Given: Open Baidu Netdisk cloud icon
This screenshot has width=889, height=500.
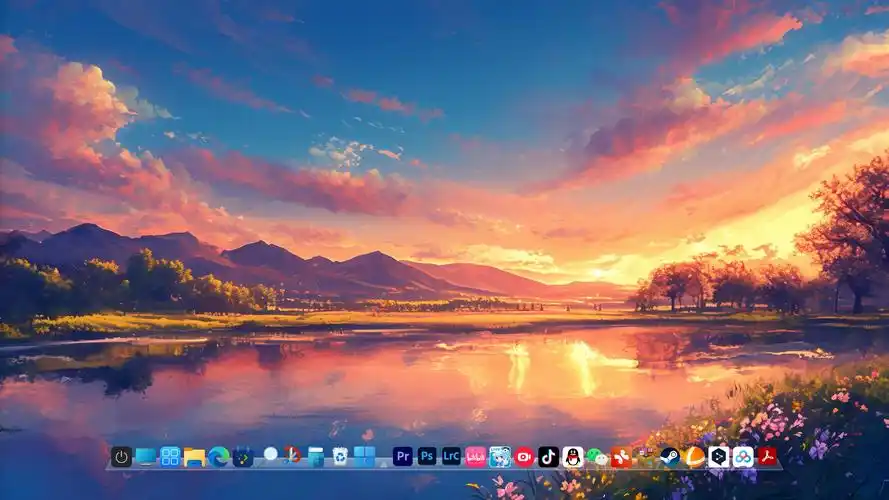Looking at the screenshot, I should tap(743, 457).
